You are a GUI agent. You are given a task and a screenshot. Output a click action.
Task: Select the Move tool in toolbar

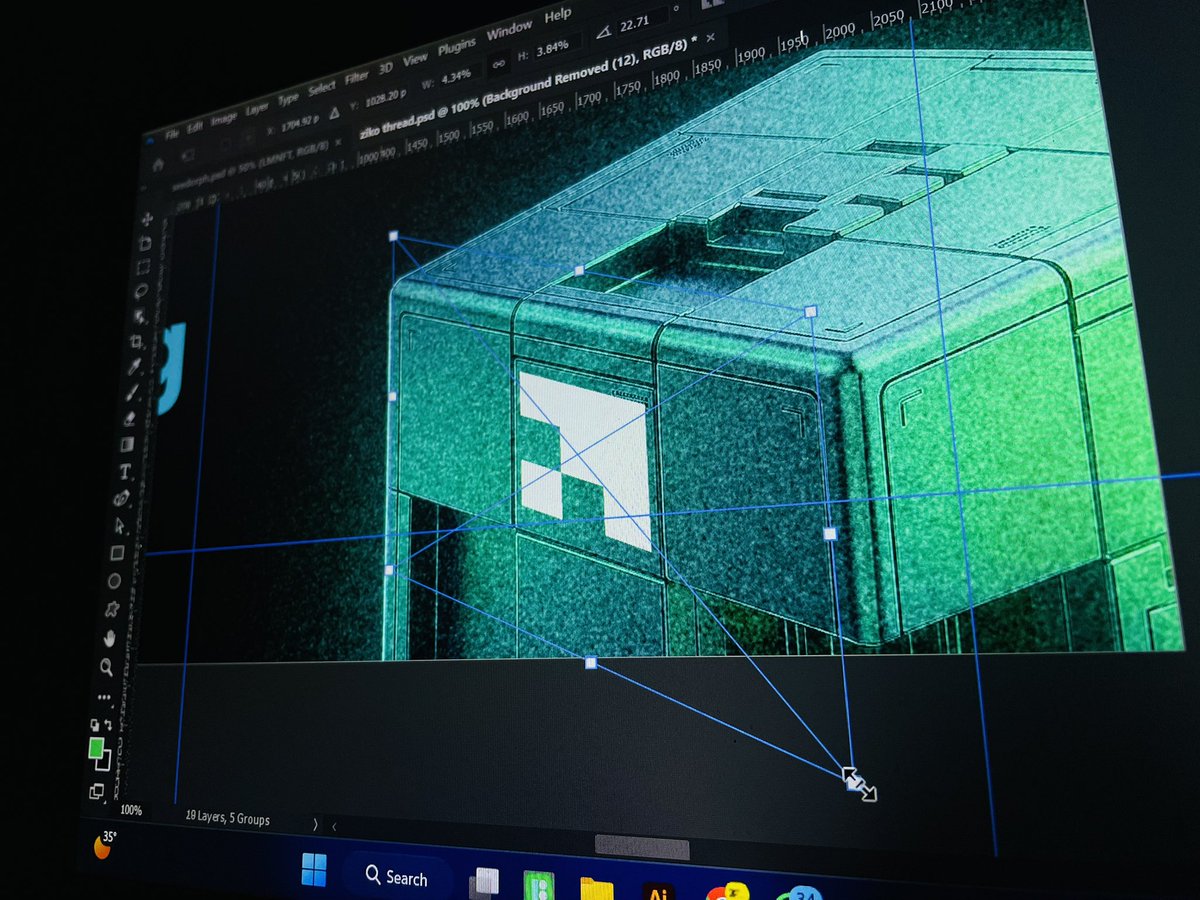[147, 219]
